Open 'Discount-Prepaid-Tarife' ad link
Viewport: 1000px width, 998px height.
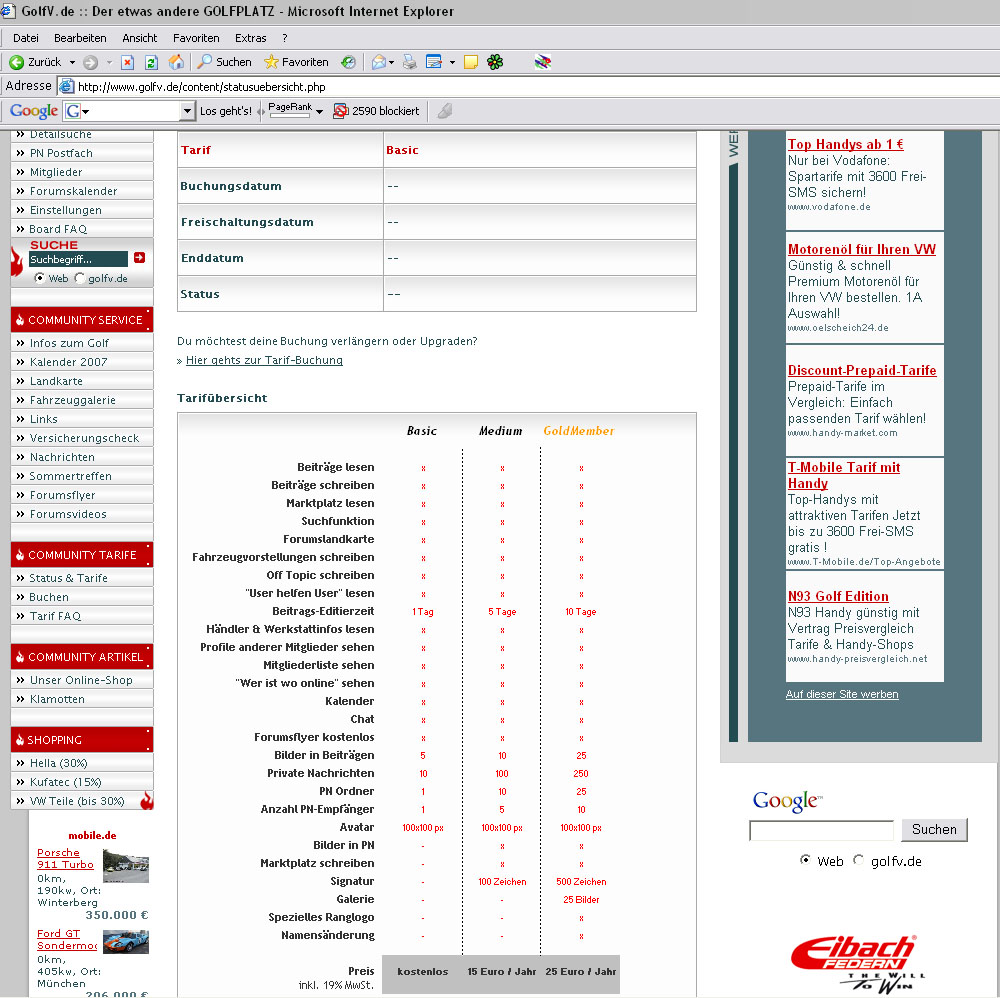pyautogui.click(x=862, y=371)
